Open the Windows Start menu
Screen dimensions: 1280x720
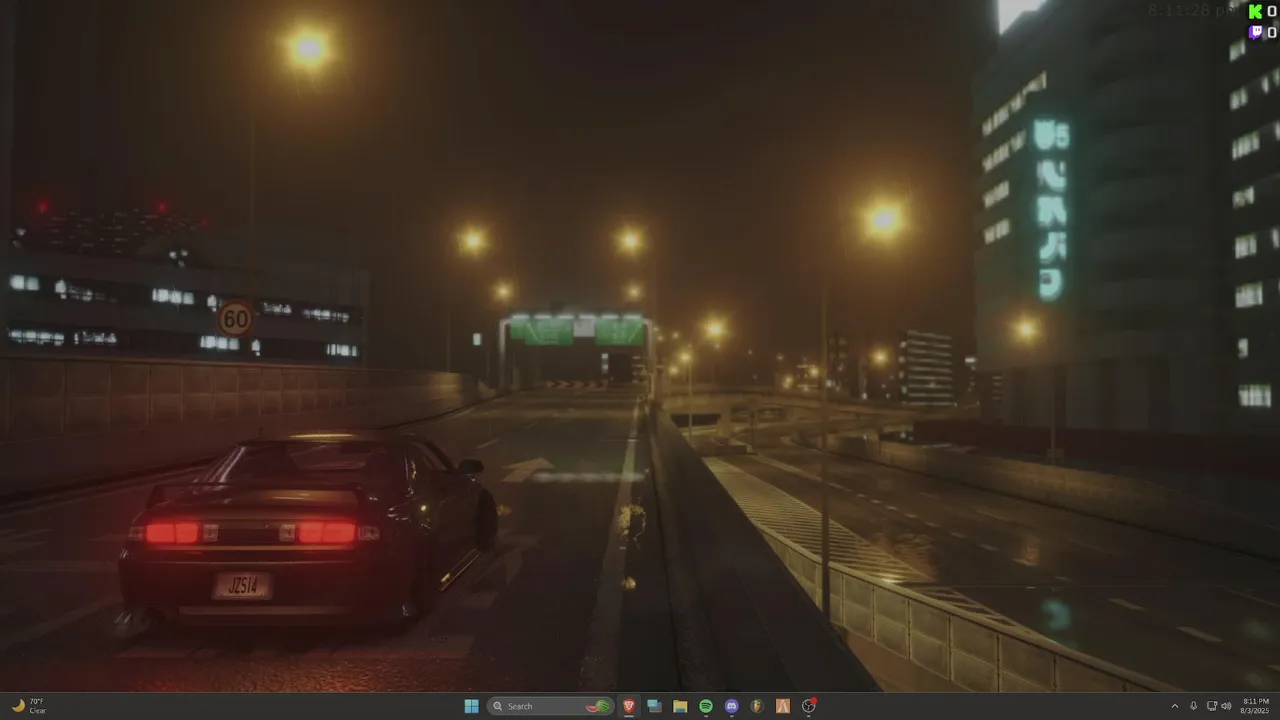coord(471,706)
